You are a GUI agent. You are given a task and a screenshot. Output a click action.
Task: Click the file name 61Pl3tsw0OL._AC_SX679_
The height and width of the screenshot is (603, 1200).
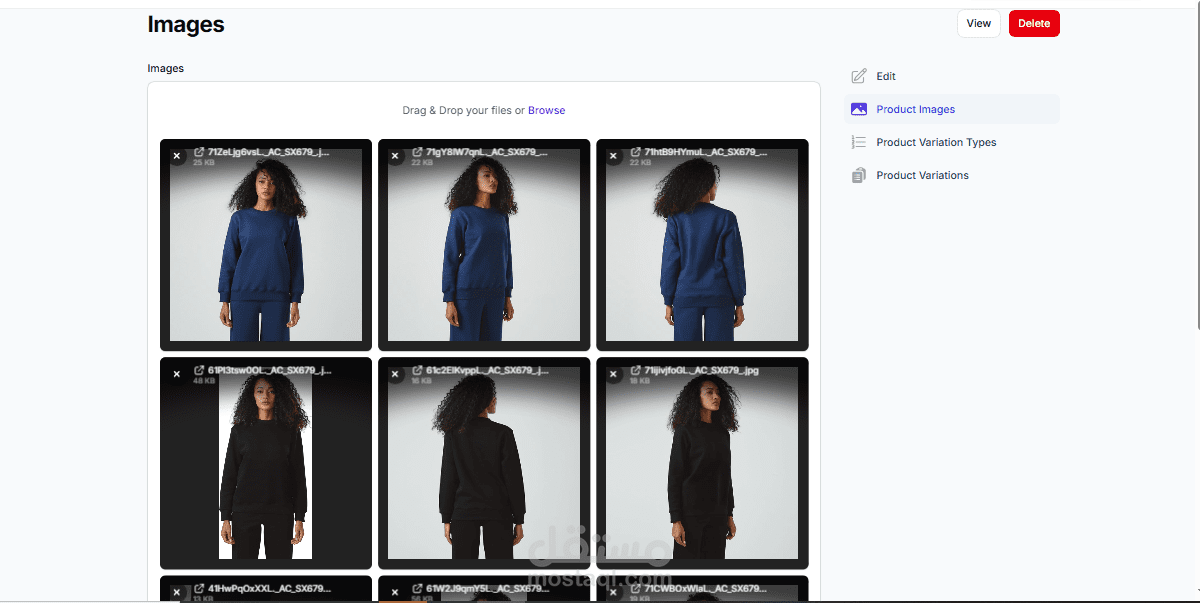tap(270, 370)
